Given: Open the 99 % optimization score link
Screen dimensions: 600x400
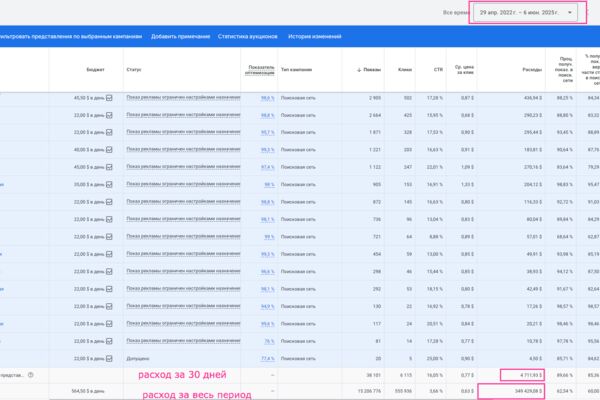Looking at the screenshot, I should coord(269,237).
